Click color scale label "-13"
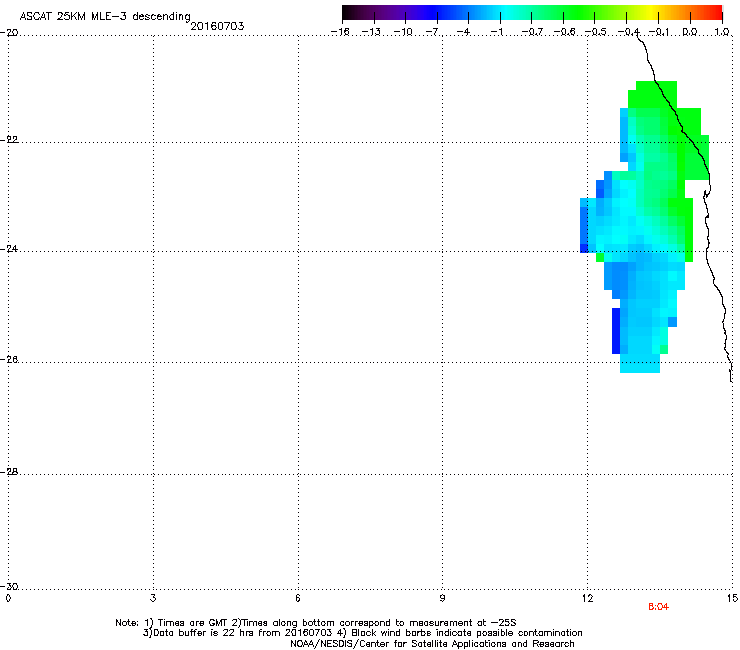This screenshot has height=650, width=740. click(371, 32)
